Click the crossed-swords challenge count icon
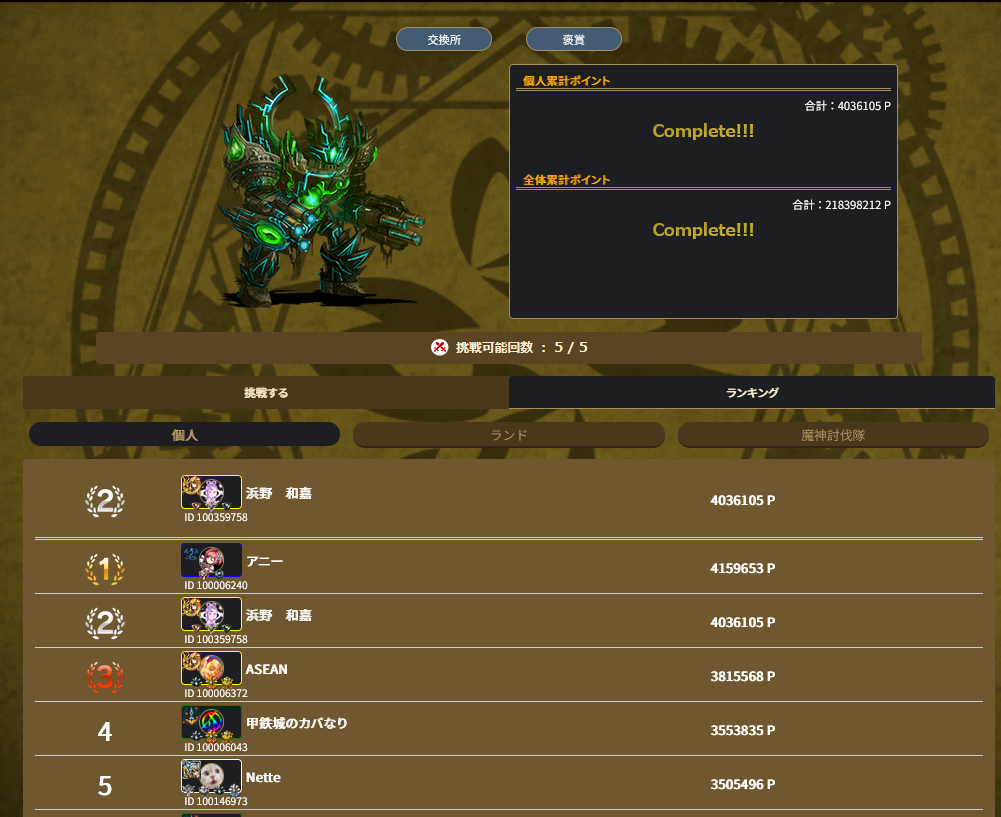This screenshot has width=1001, height=817. point(439,347)
